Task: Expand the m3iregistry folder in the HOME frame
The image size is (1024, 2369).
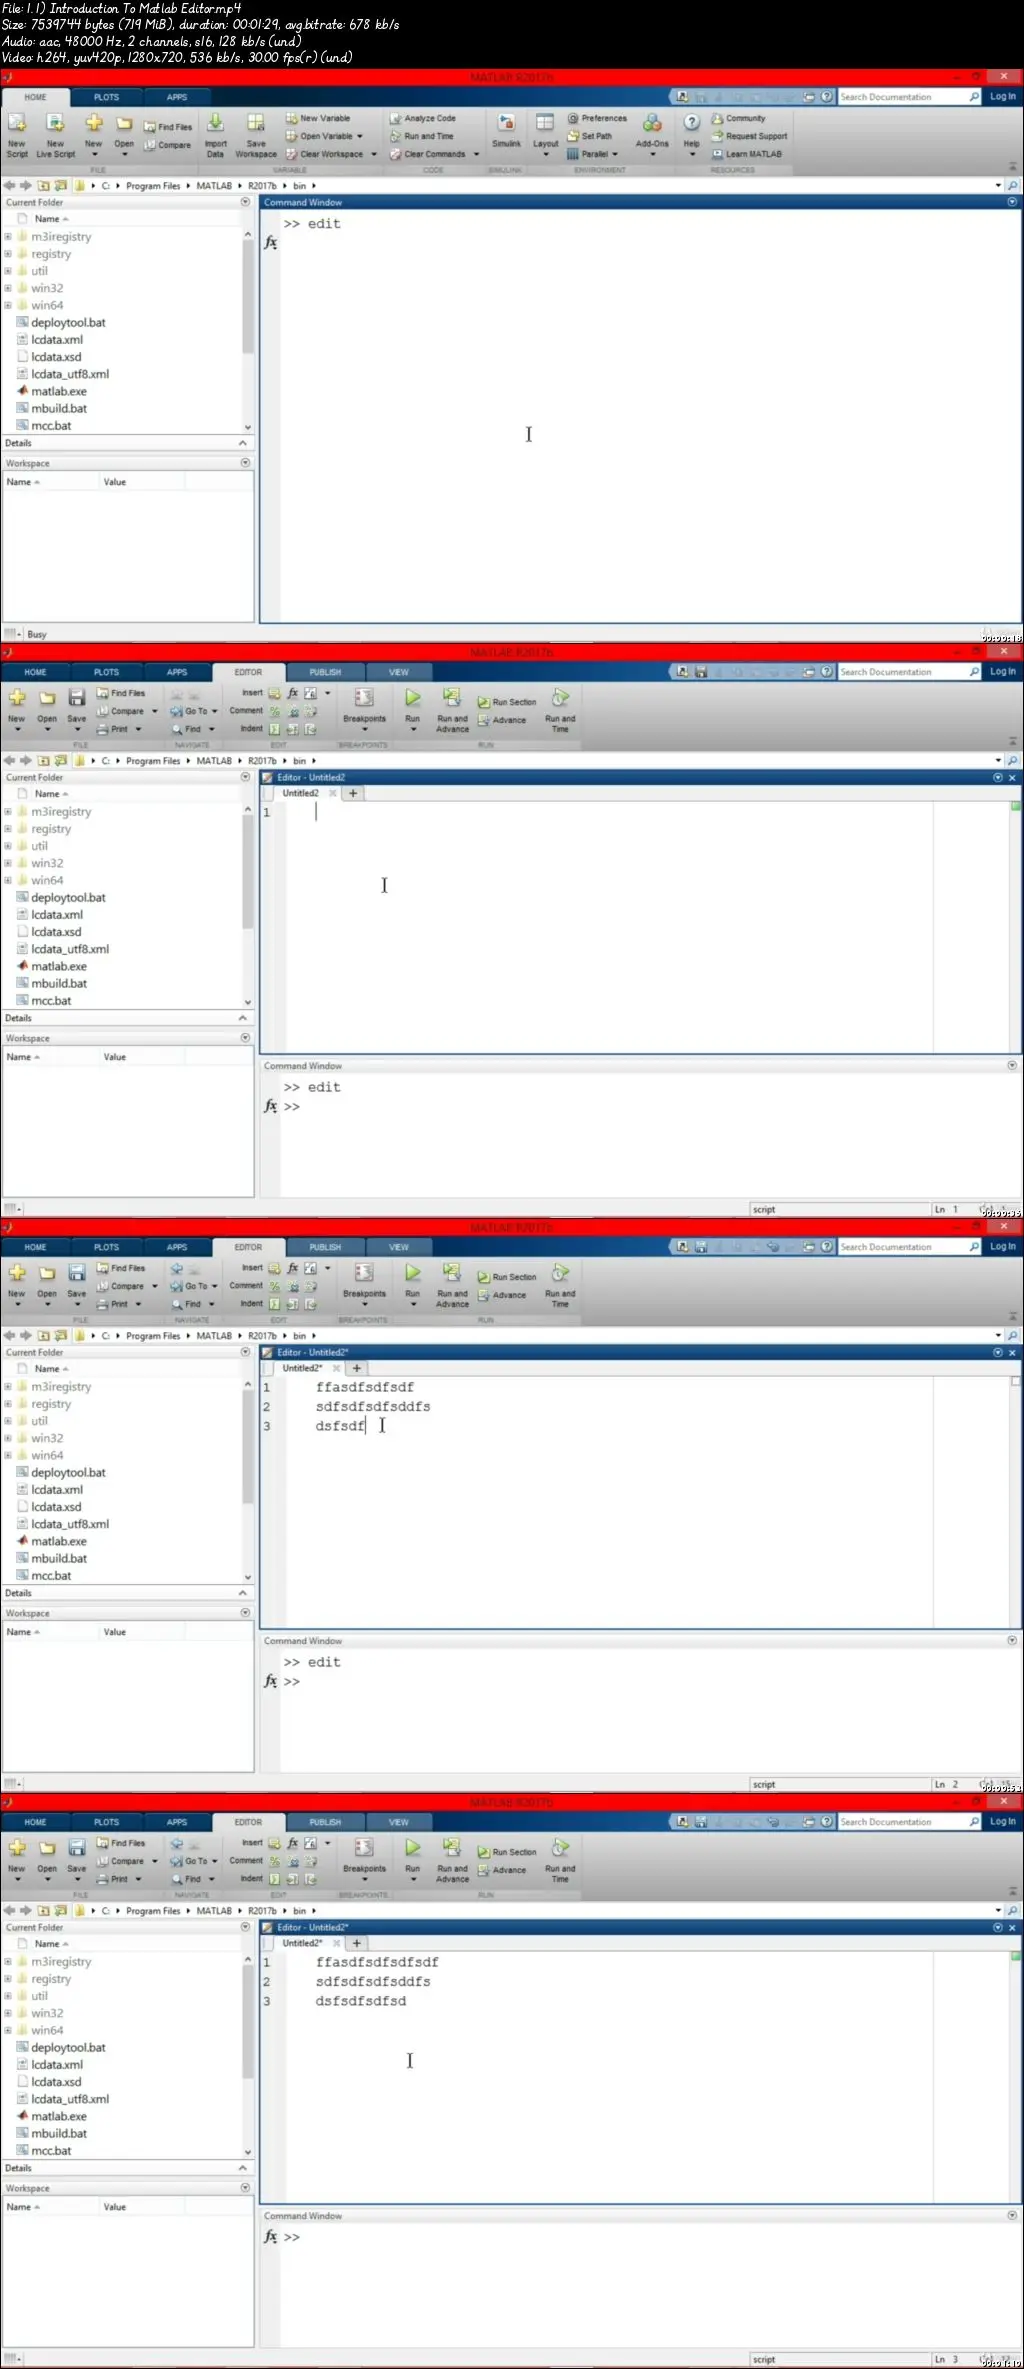Action: 8,237
